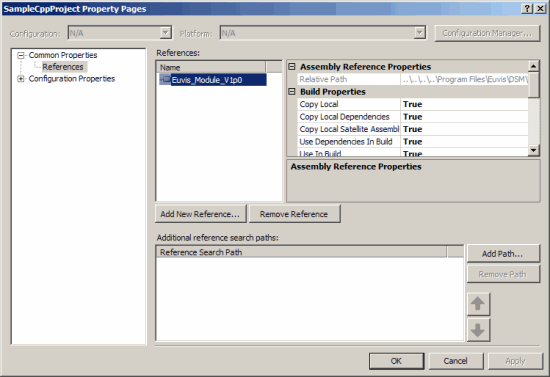The width and height of the screenshot is (550, 377).
Task: Click scroll down arrow in property grid
Action: [534, 150]
